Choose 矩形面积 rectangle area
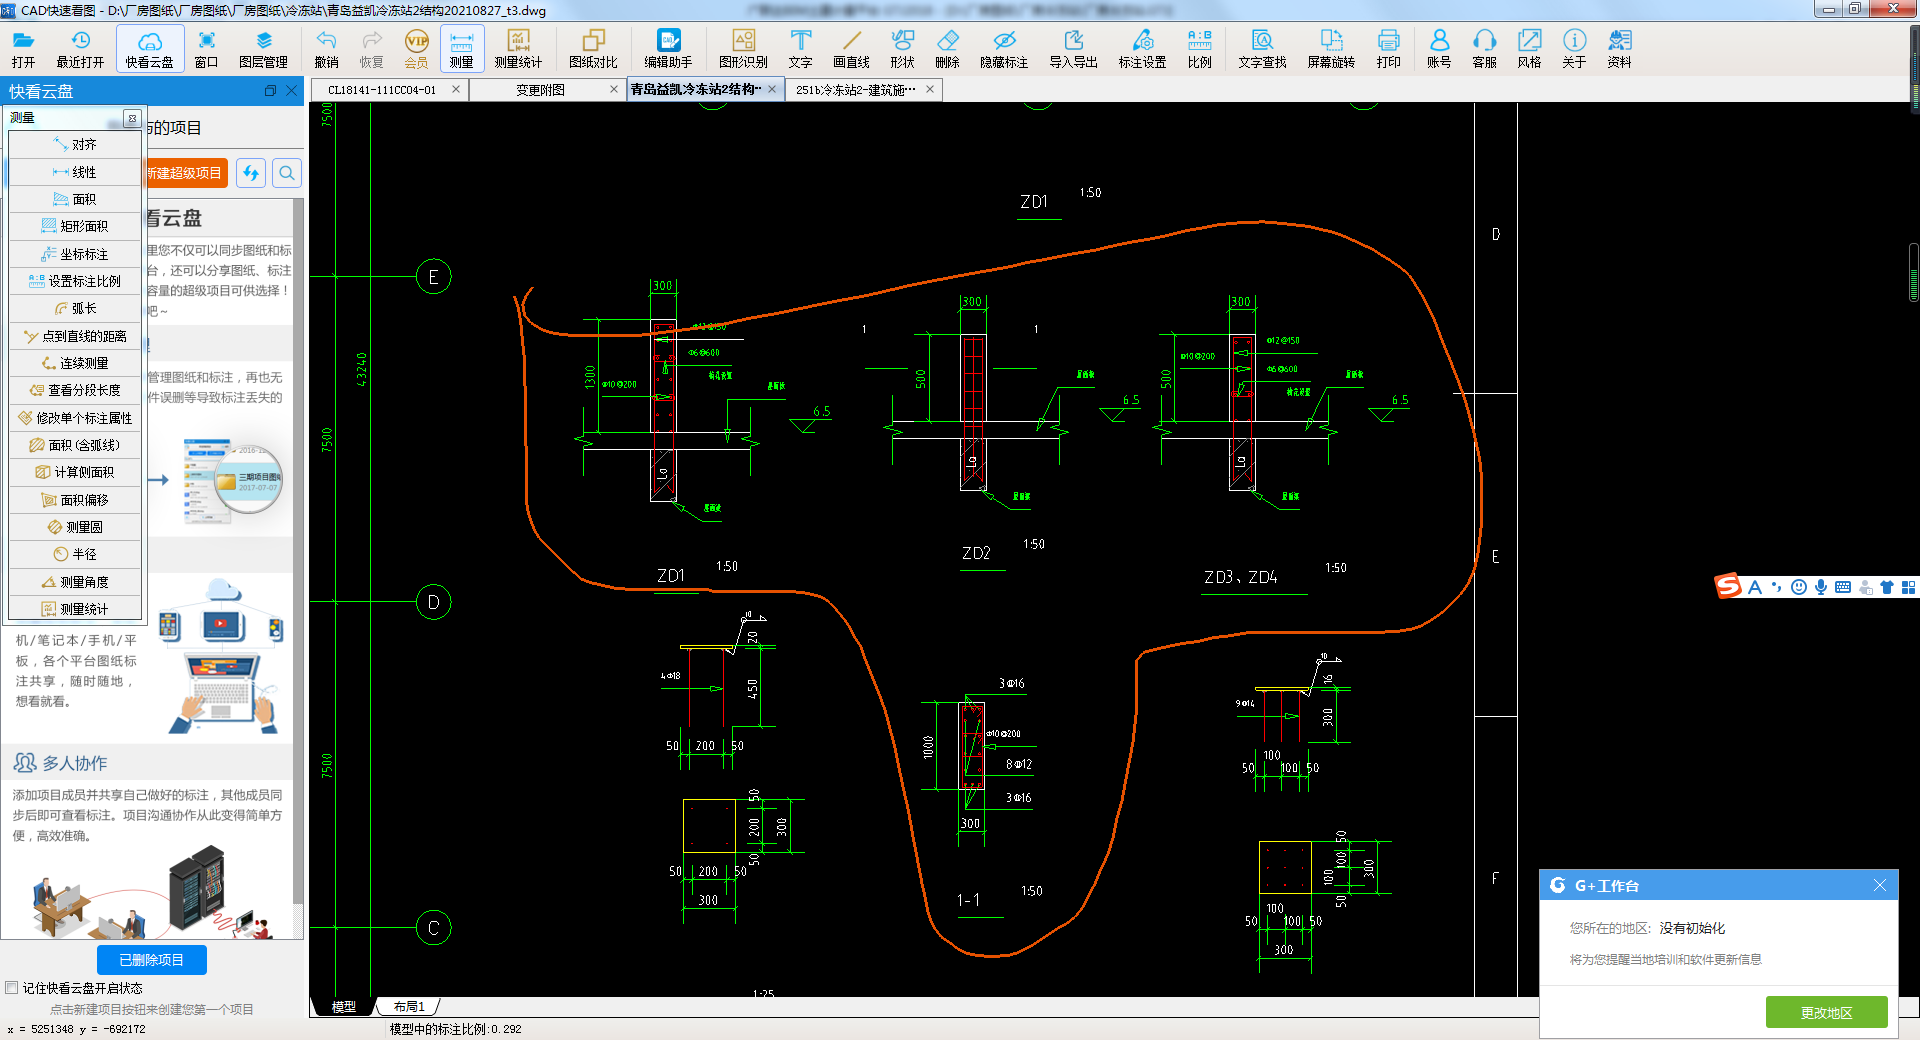Viewport: 1920px width, 1040px height. tap(75, 226)
